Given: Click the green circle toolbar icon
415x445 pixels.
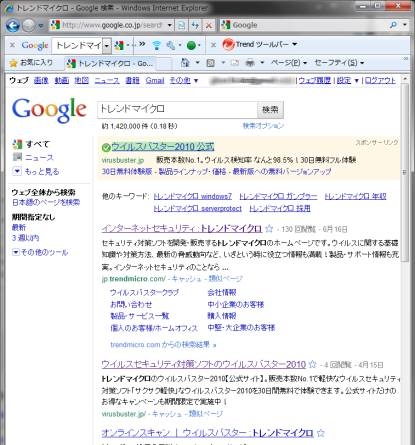Looking at the screenshot, I should pos(191,45).
